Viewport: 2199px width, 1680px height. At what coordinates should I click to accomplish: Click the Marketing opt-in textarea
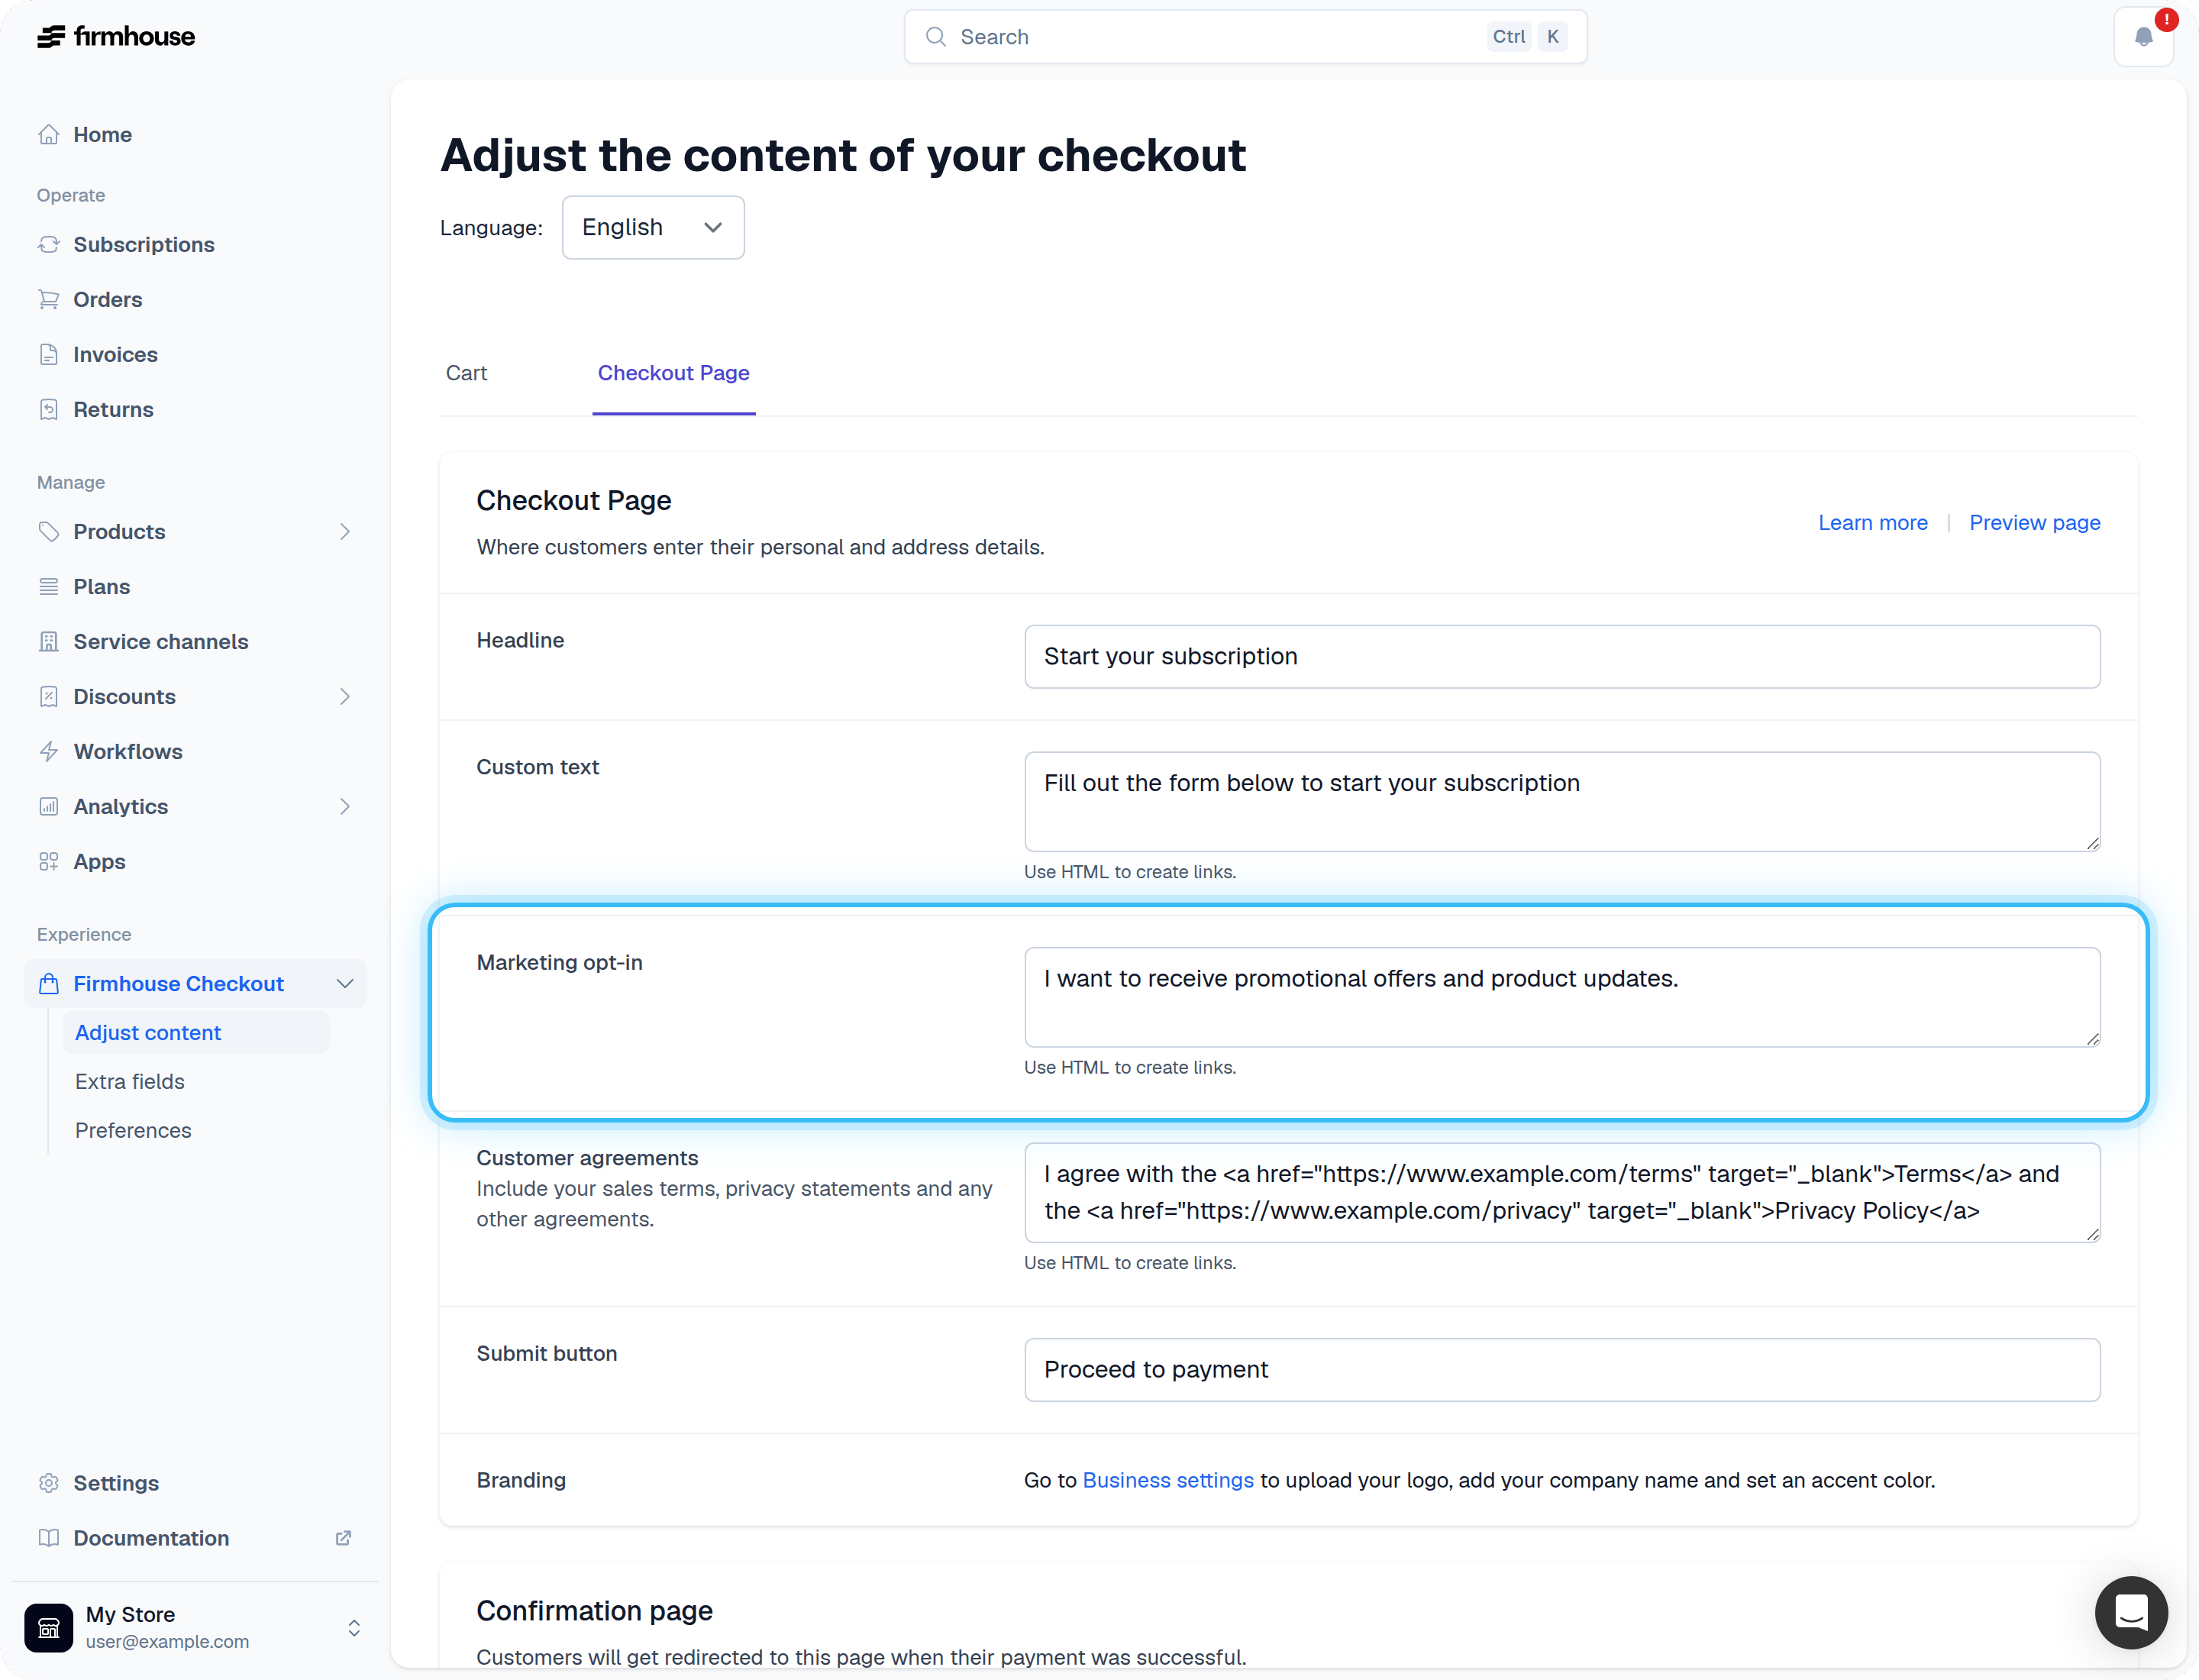tap(1562, 997)
